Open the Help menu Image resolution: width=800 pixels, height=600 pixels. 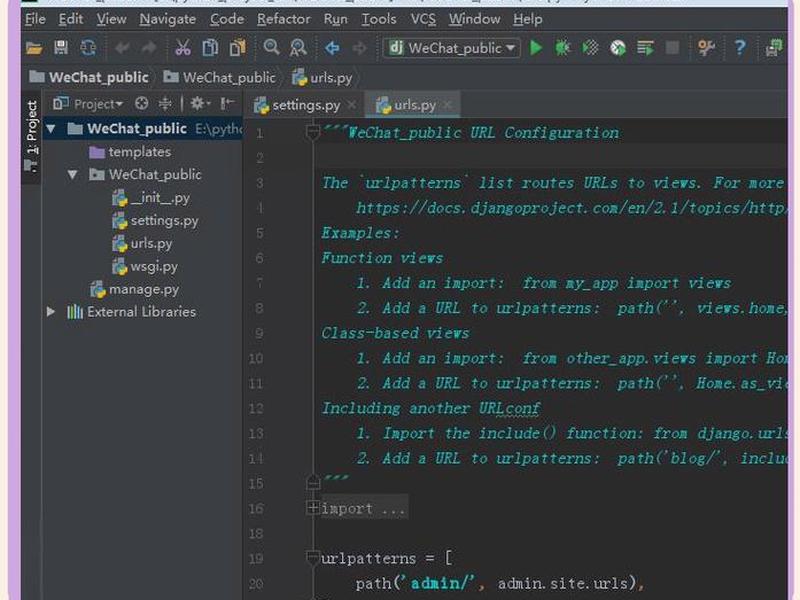point(528,19)
